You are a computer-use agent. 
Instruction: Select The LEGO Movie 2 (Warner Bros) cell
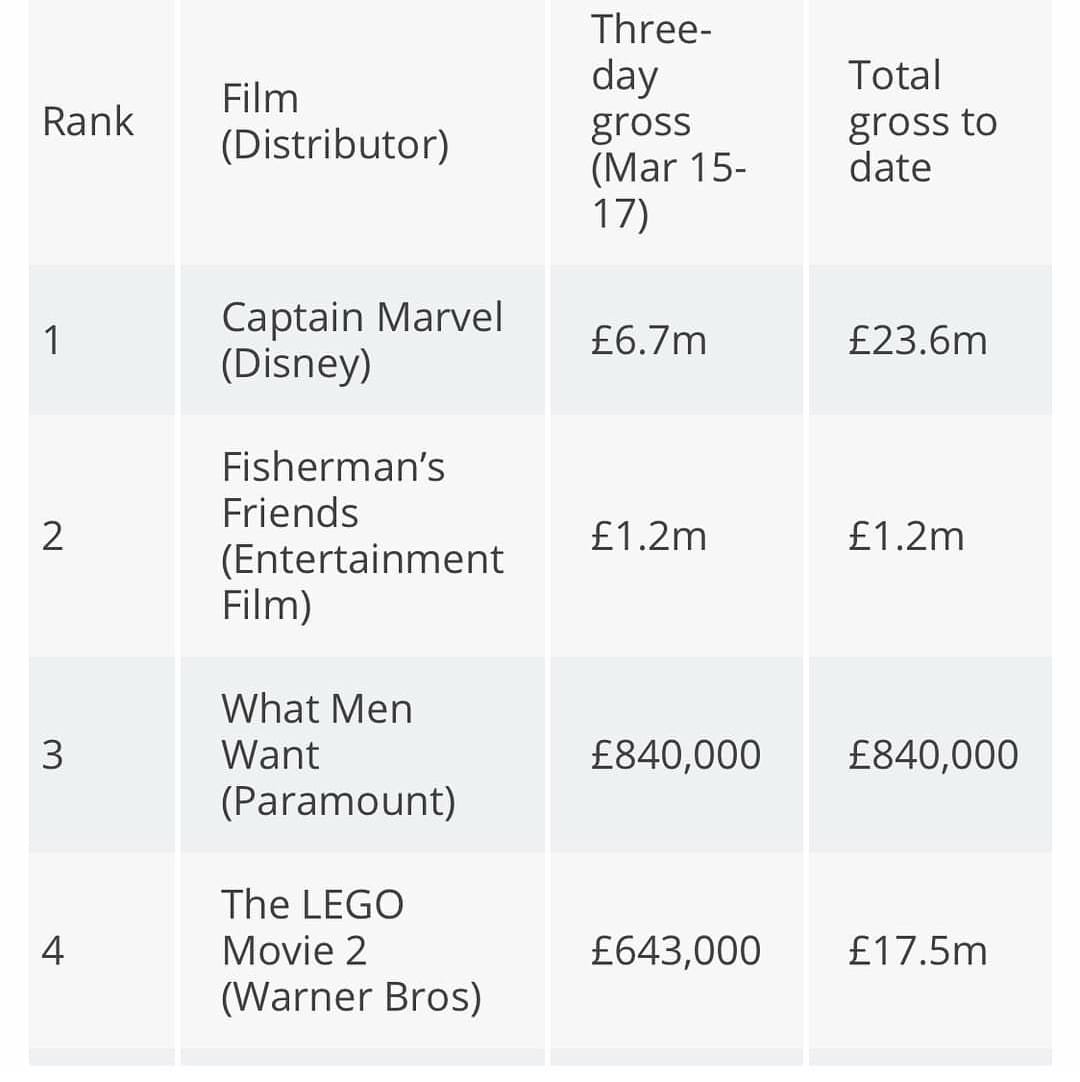351,951
